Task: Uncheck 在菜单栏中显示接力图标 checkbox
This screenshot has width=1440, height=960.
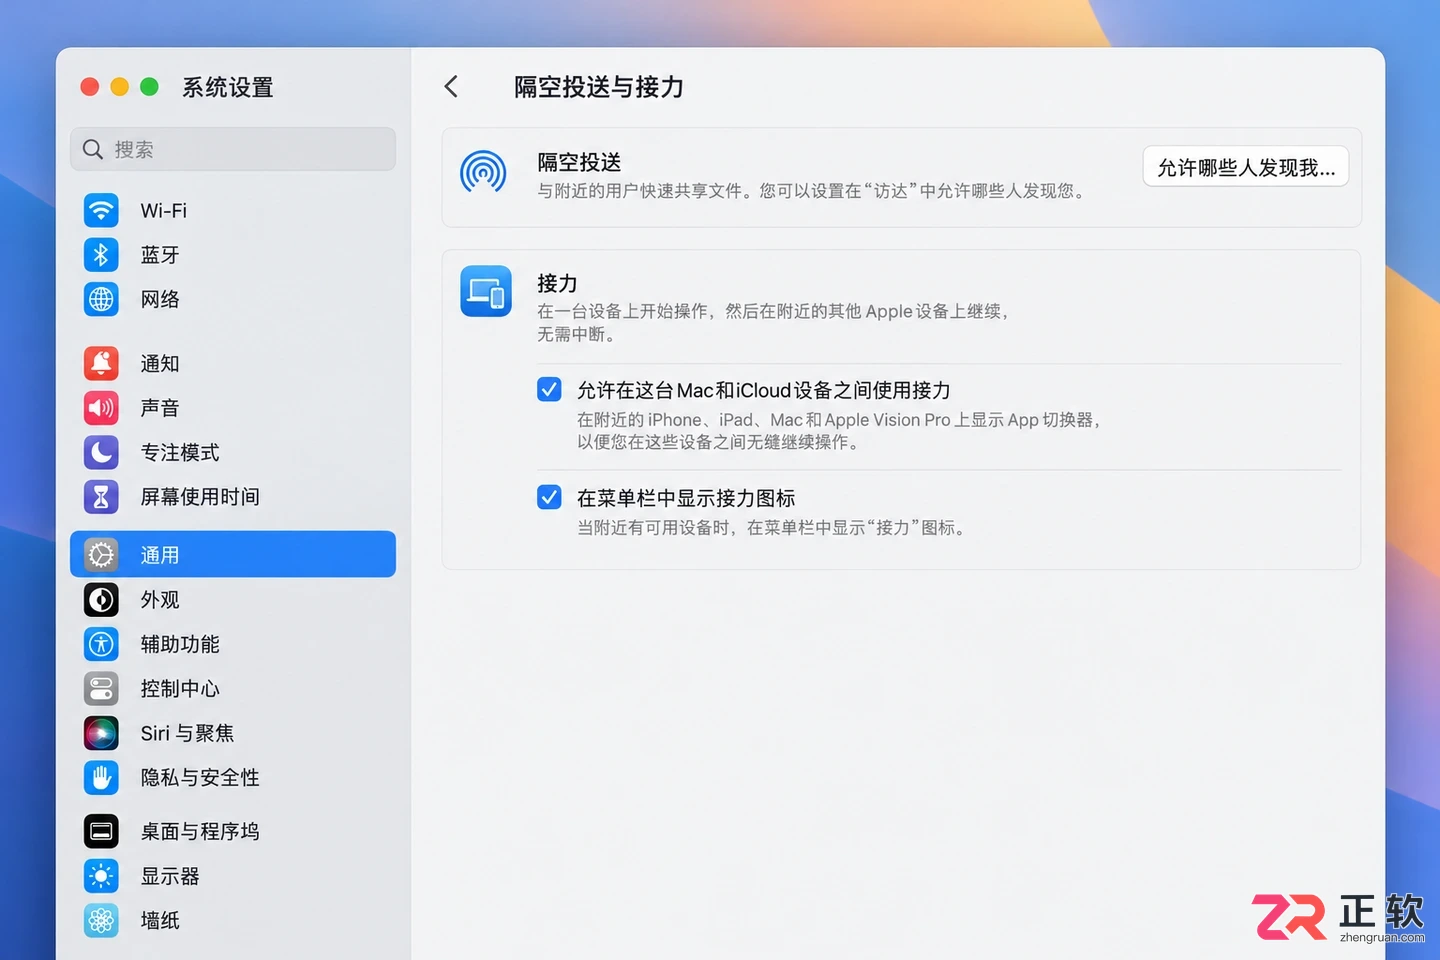Action: click(x=549, y=497)
